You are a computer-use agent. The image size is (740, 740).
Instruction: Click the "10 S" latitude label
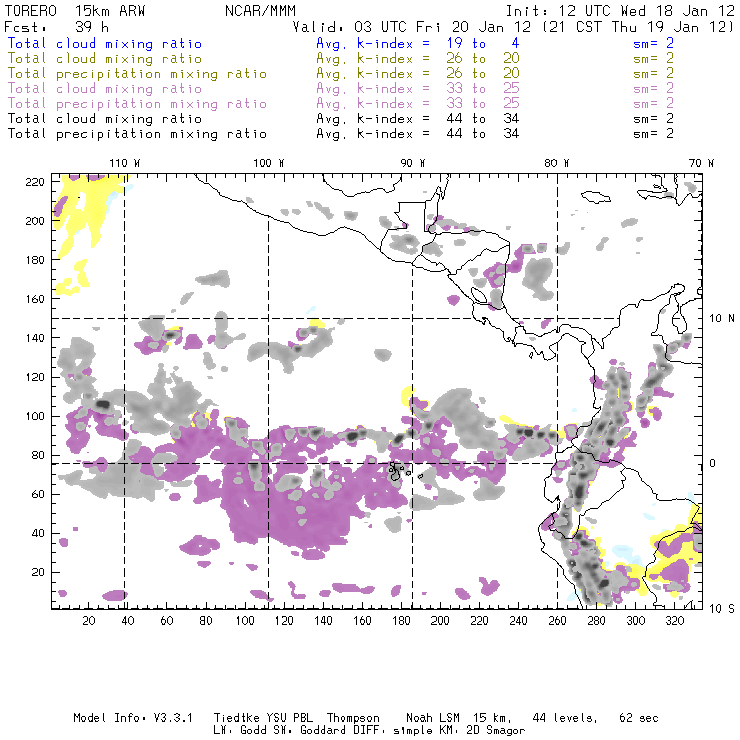pyautogui.click(x=722, y=609)
